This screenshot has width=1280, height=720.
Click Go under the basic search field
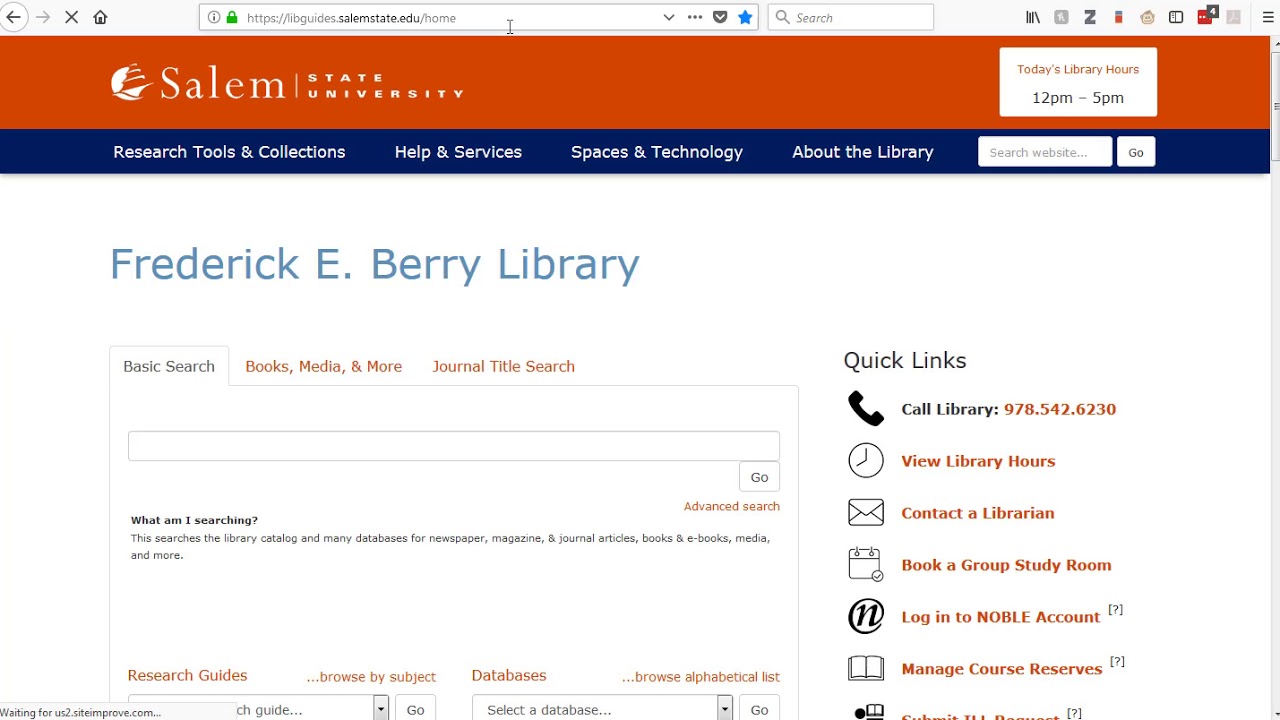tap(759, 477)
